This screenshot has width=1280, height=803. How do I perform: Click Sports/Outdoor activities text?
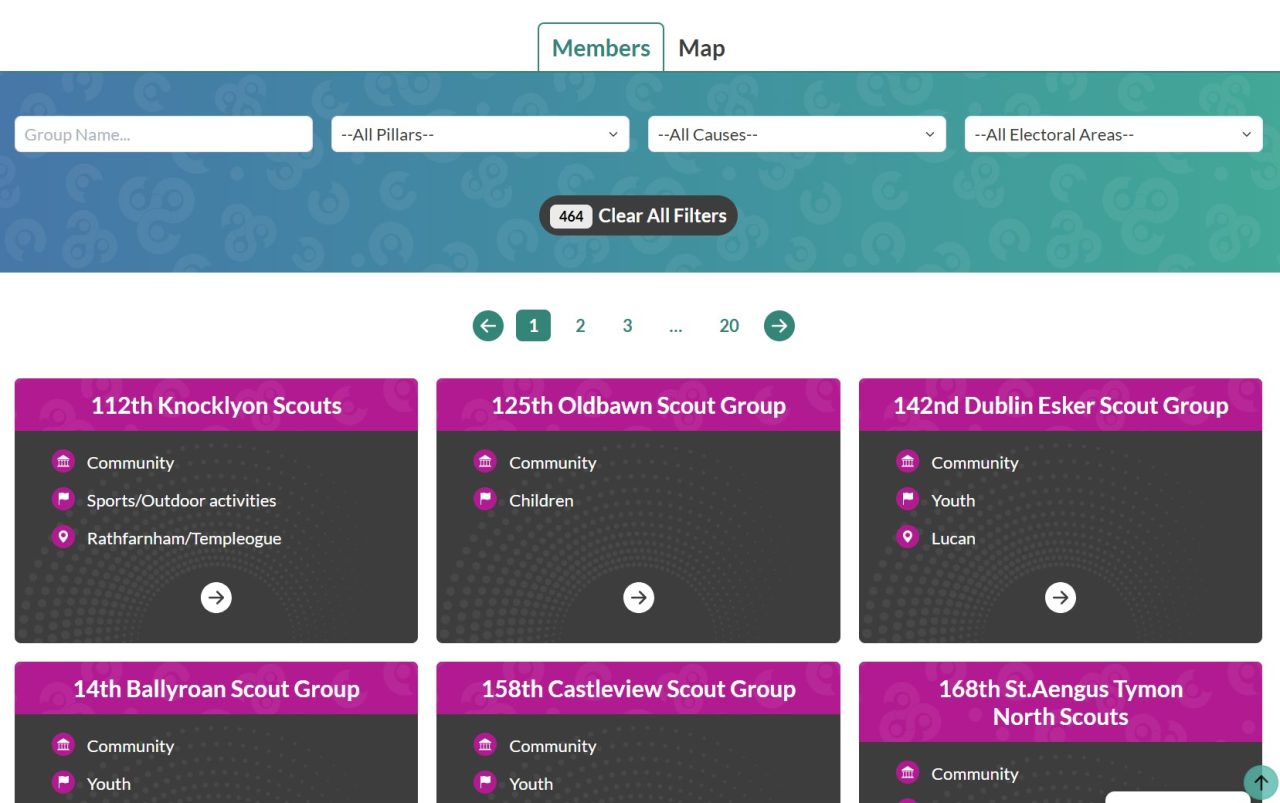click(181, 500)
